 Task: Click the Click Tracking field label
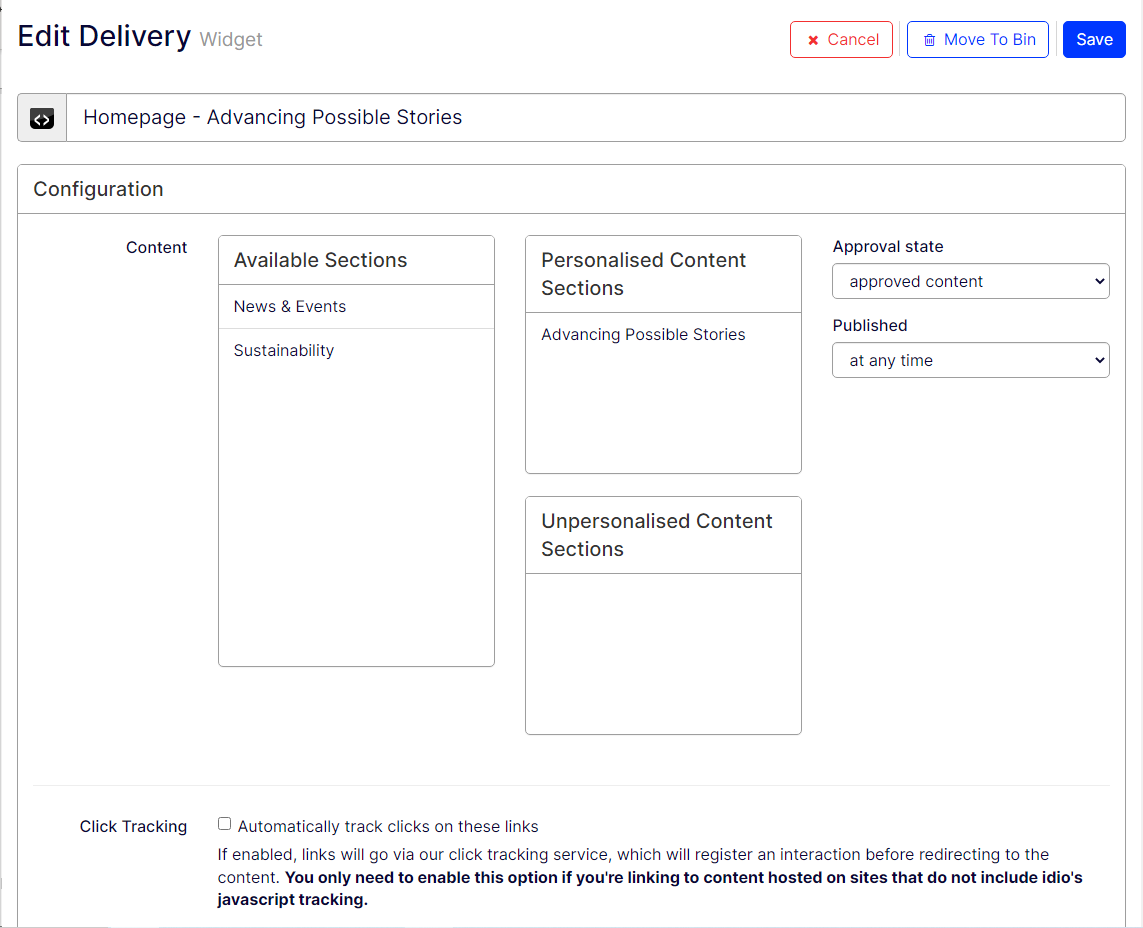pos(133,827)
